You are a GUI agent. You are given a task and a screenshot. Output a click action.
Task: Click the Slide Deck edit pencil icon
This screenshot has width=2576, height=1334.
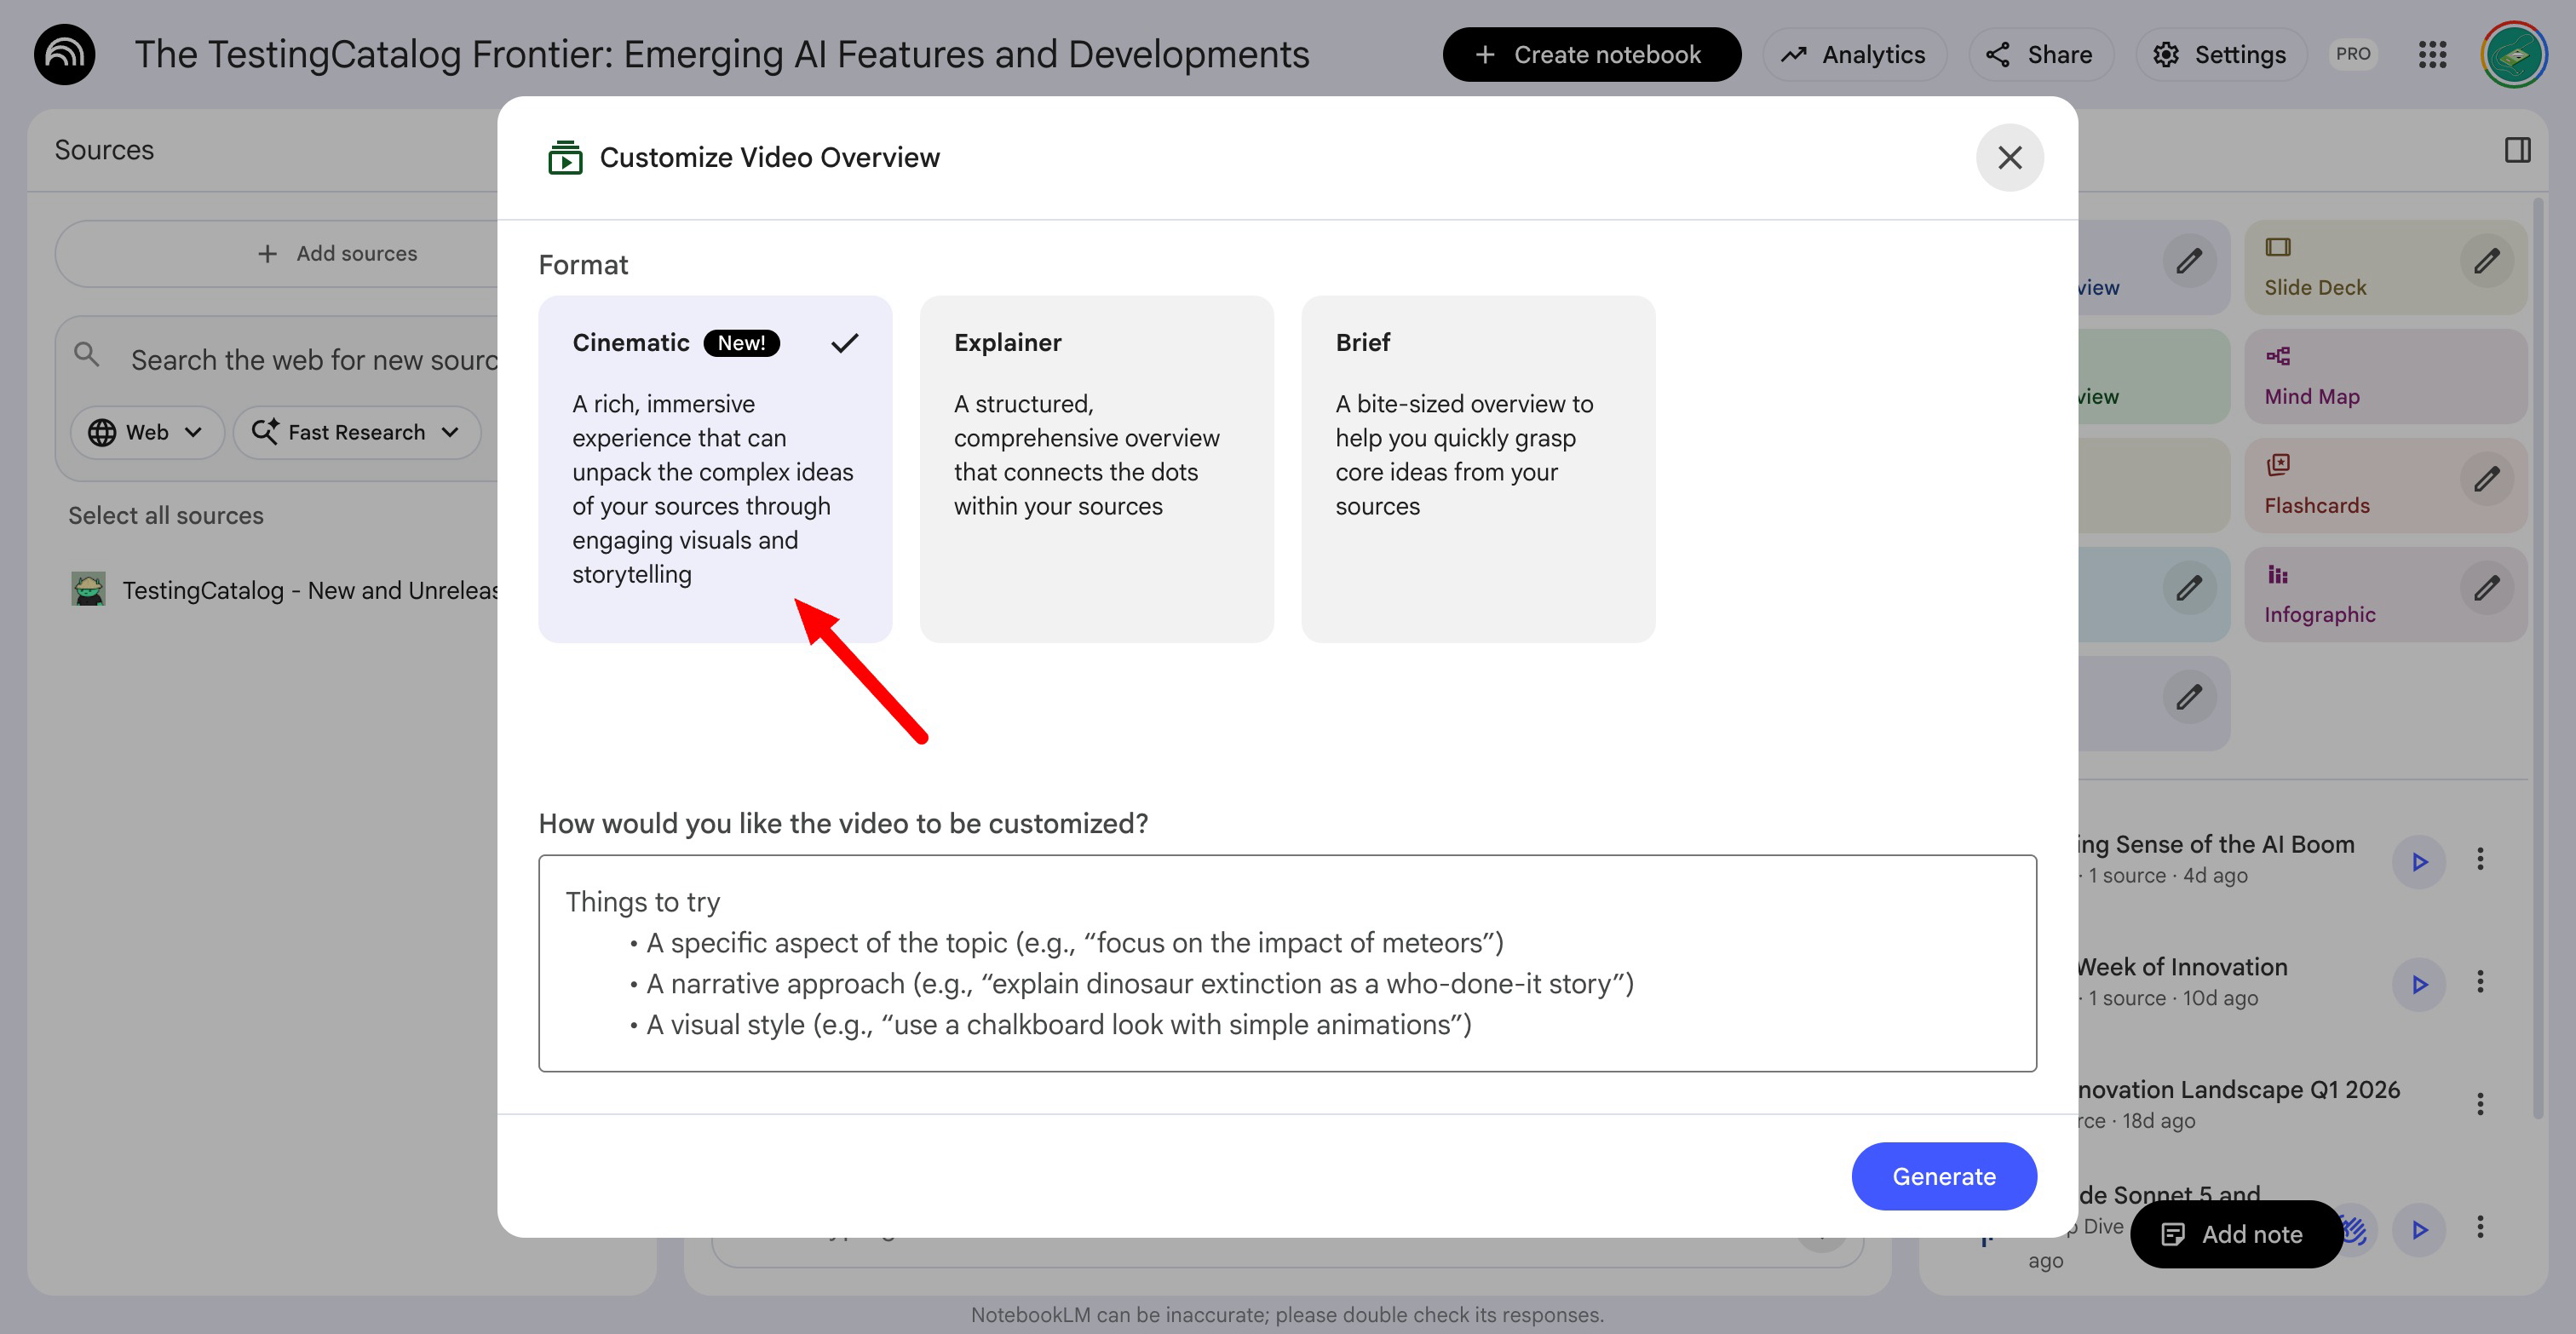pos(2486,262)
